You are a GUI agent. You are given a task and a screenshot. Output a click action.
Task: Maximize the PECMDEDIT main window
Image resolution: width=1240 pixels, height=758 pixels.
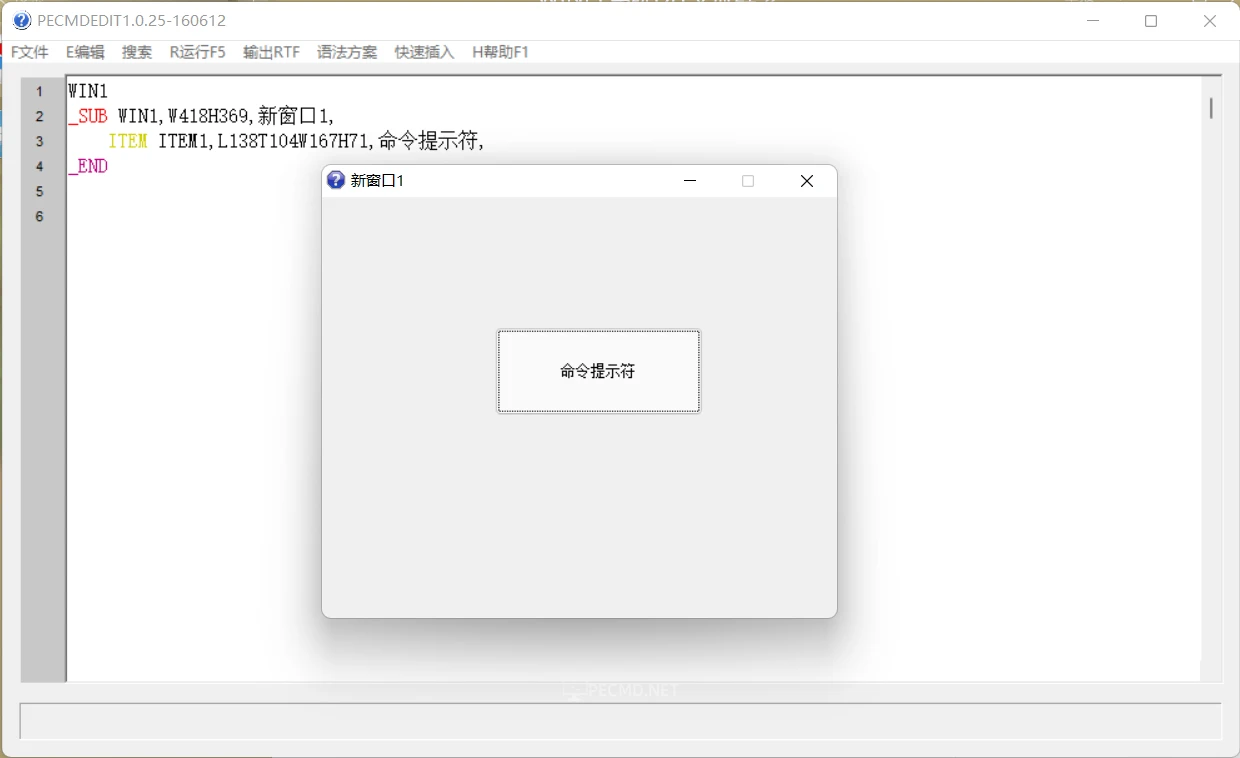[x=1151, y=20]
